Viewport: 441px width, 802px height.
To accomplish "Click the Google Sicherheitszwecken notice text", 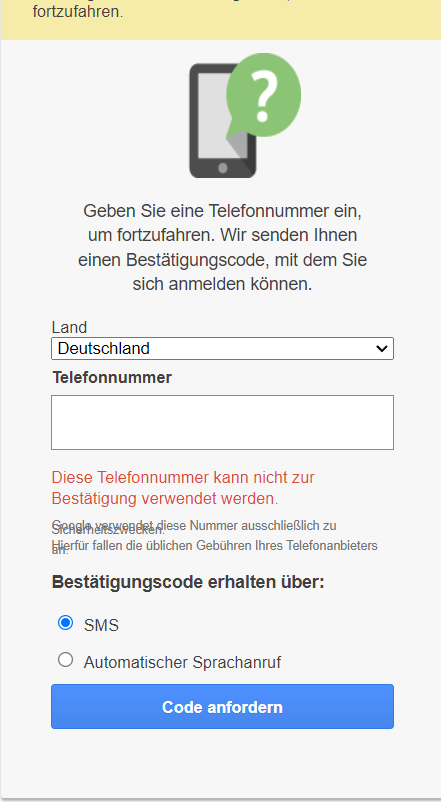I will 194,528.
